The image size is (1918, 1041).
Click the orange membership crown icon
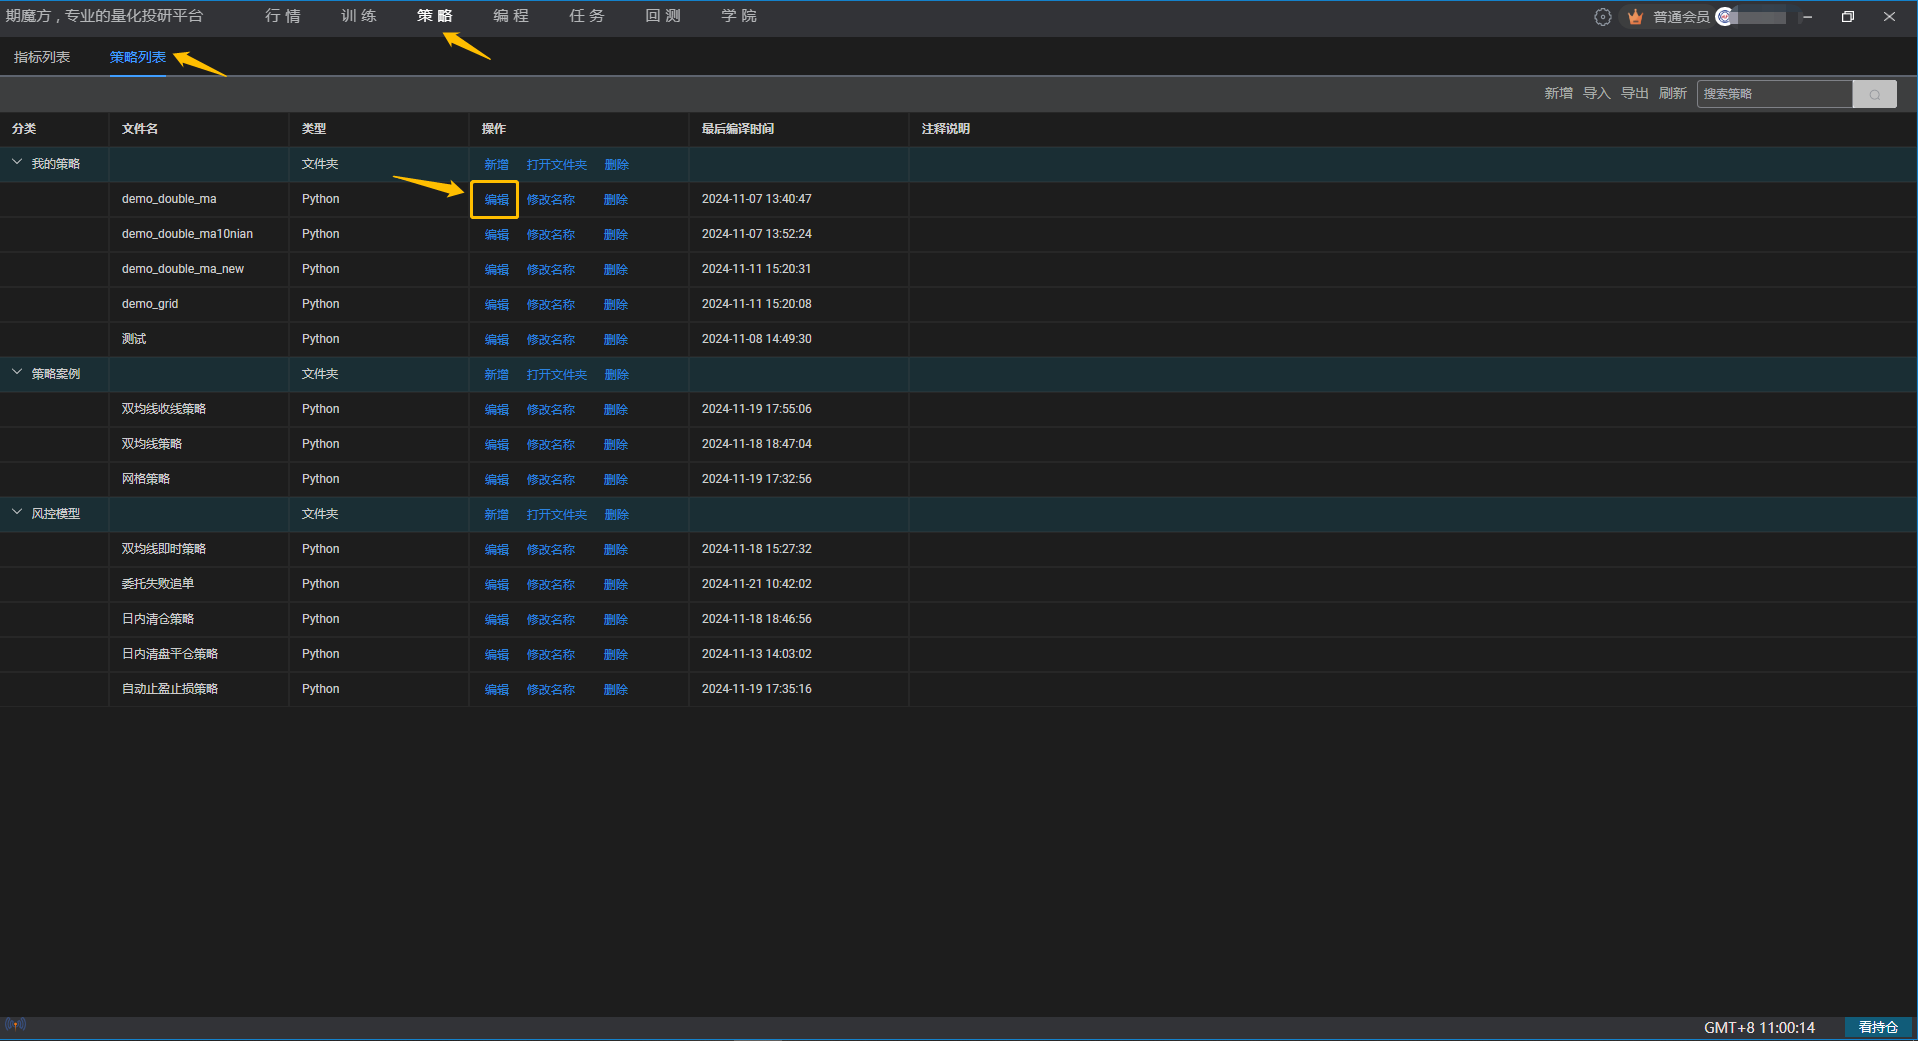pos(1635,17)
